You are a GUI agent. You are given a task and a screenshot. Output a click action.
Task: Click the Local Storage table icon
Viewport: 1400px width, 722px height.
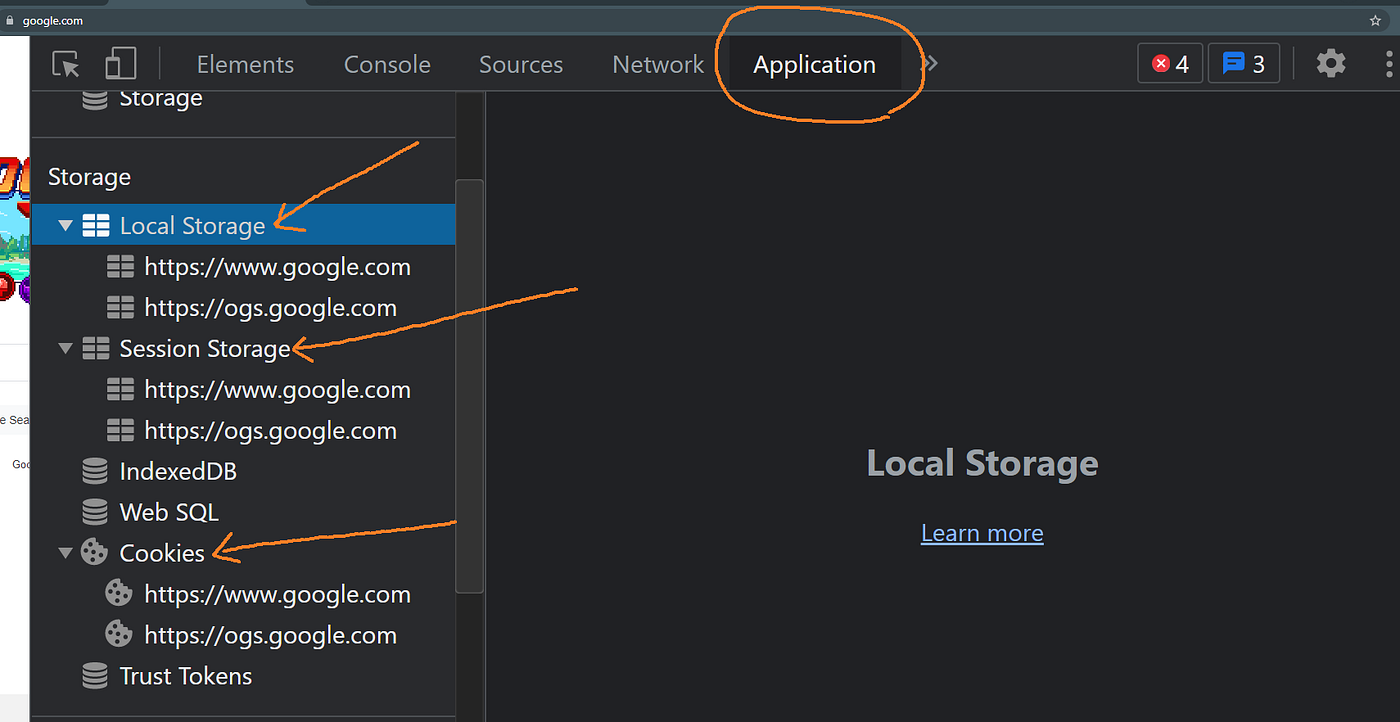tap(96, 226)
